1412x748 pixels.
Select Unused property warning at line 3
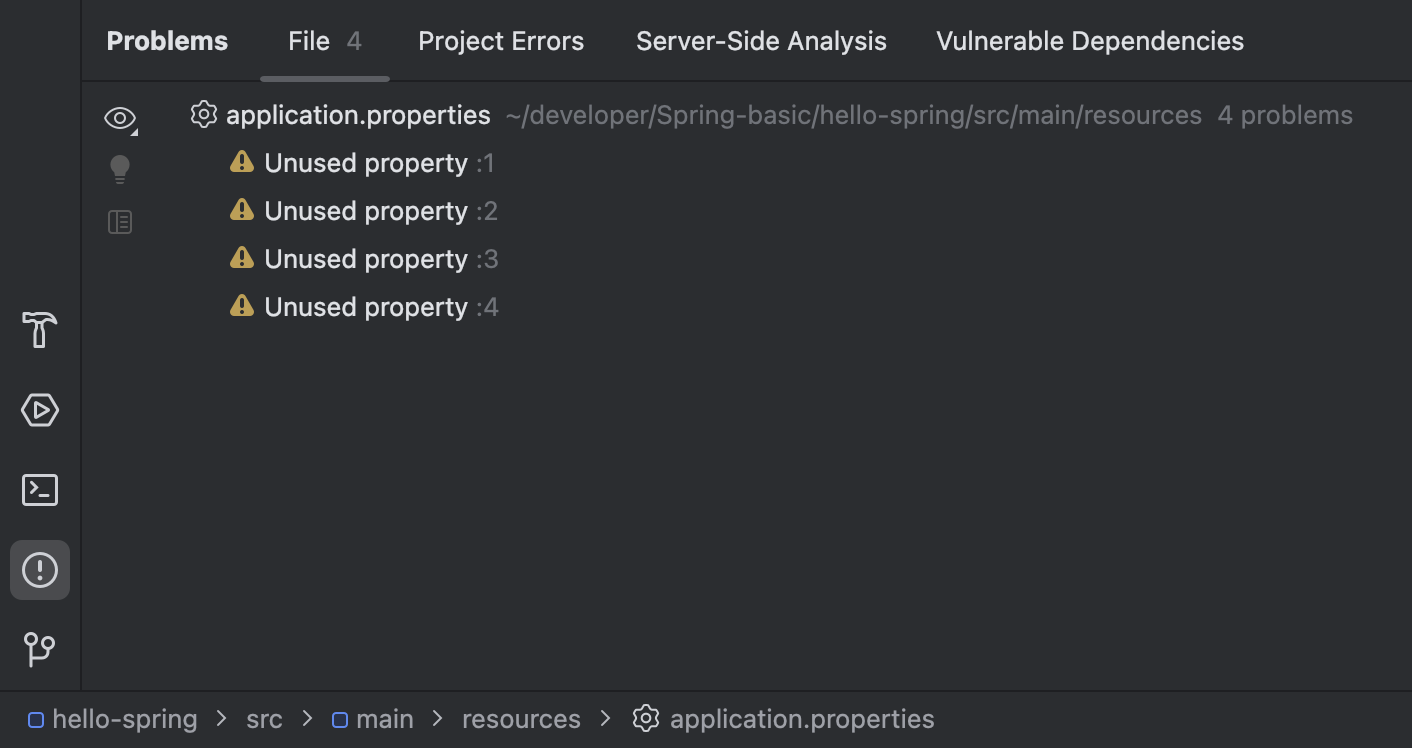[x=366, y=259]
